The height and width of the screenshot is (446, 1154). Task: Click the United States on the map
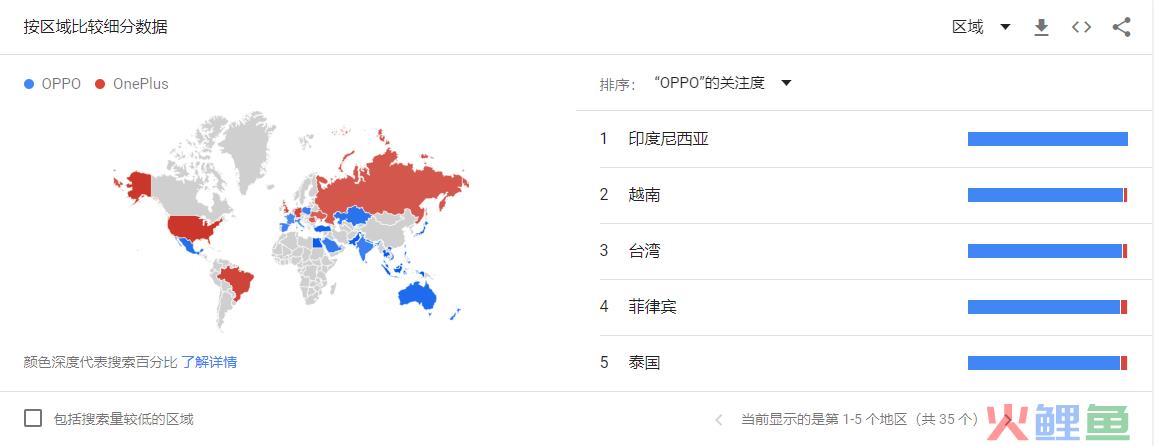tap(193, 230)
